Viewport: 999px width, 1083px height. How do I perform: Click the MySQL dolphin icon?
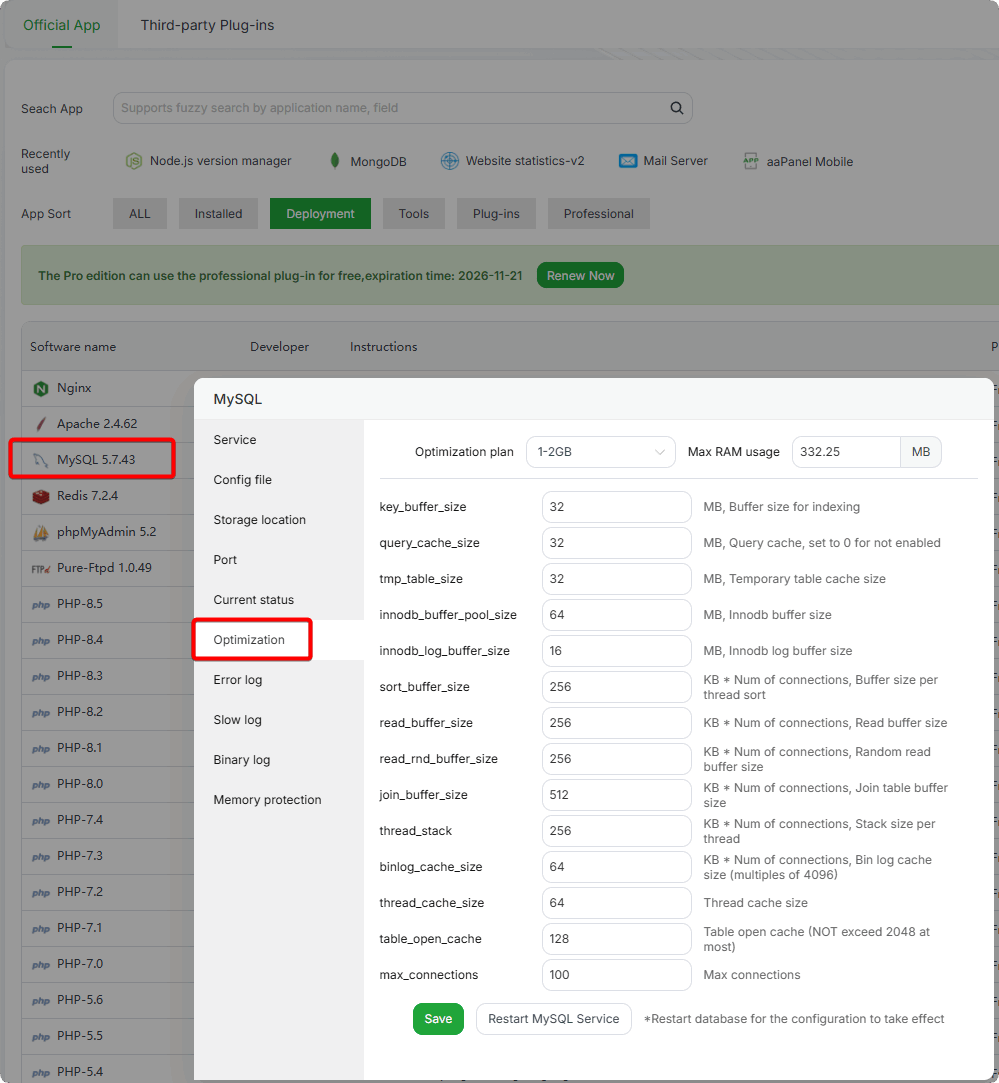pyautogui.click(x=41, y=460)
